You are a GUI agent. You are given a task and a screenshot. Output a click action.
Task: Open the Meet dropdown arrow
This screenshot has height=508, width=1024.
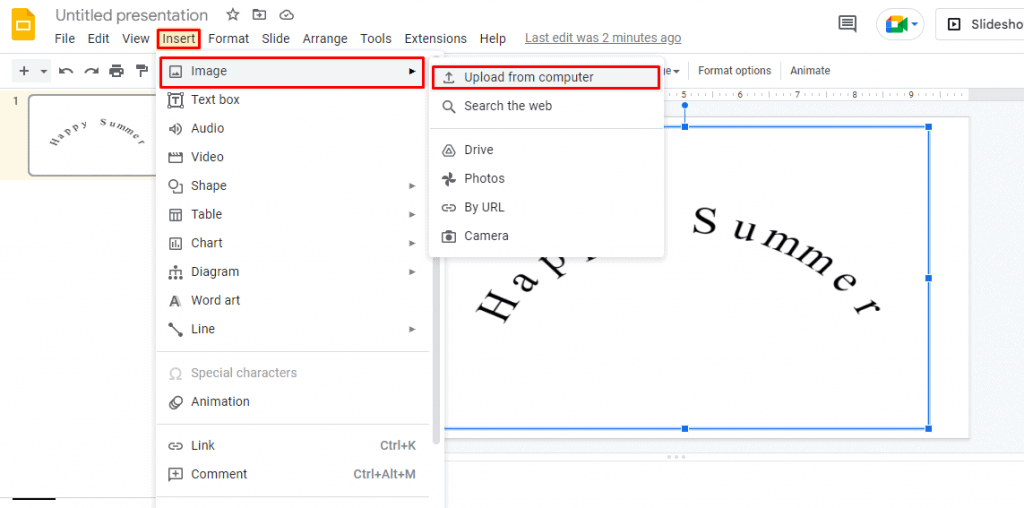[915, 25]
